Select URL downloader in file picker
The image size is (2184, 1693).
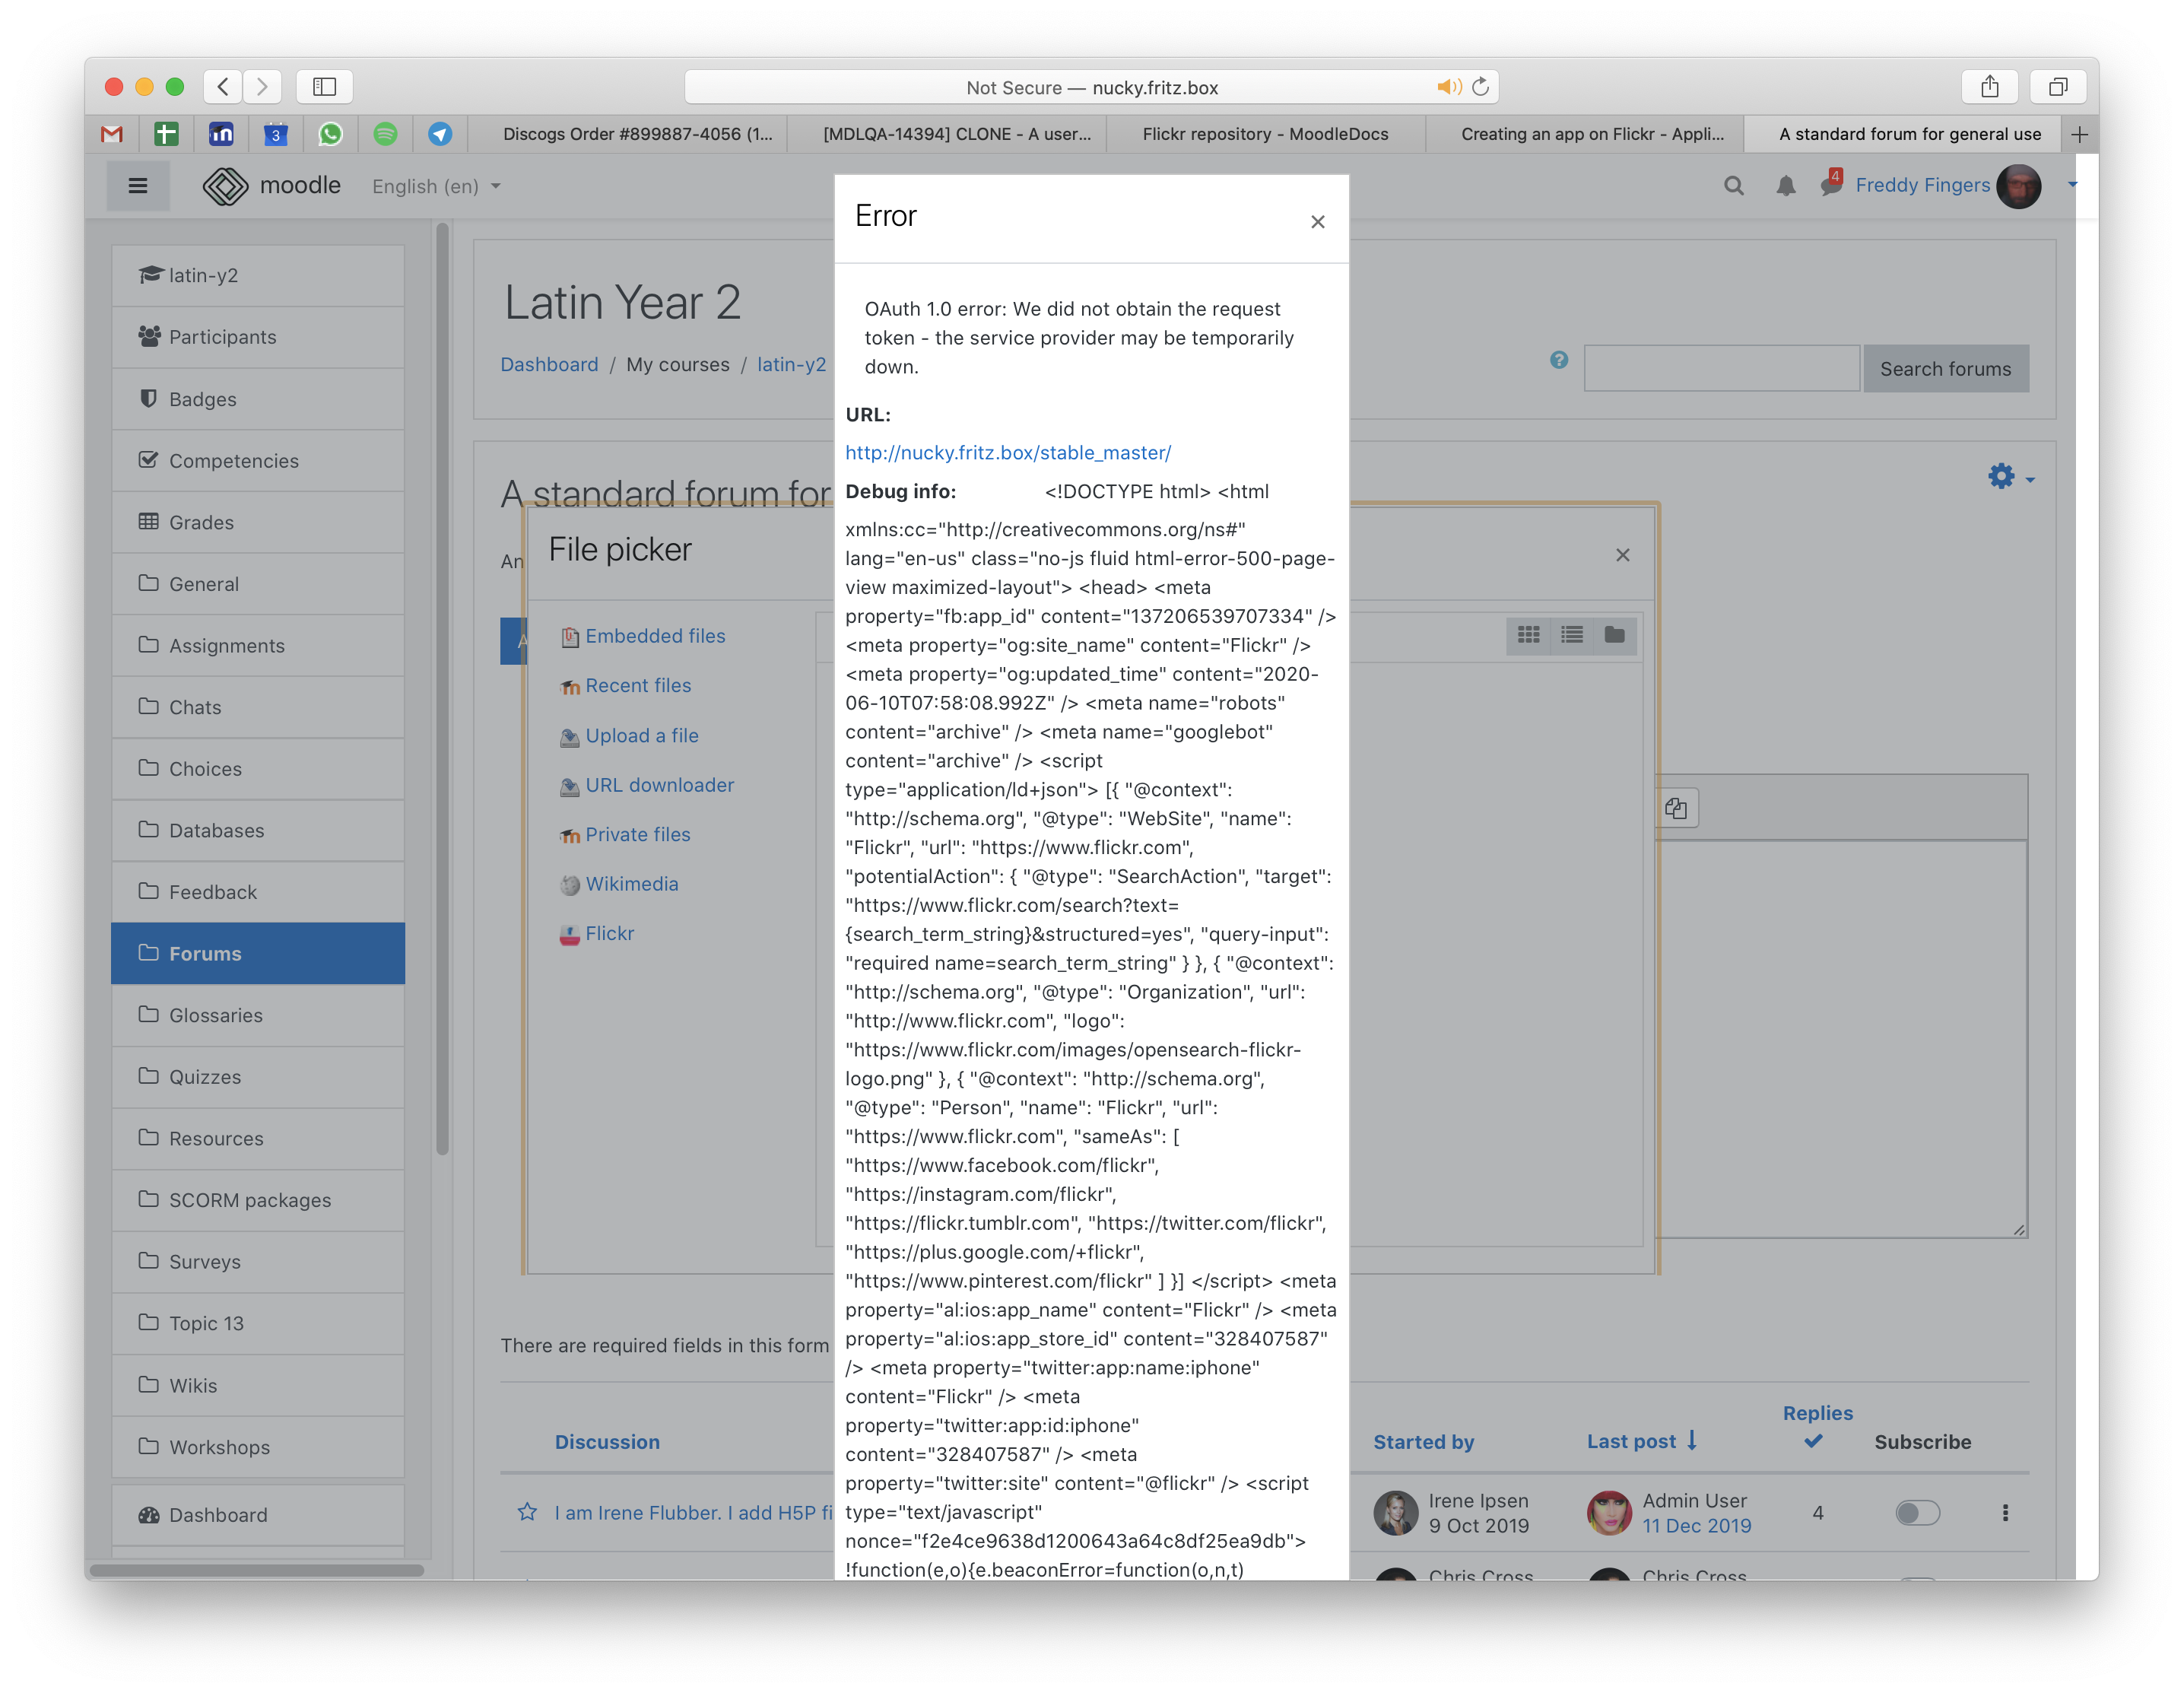(659, 785)
